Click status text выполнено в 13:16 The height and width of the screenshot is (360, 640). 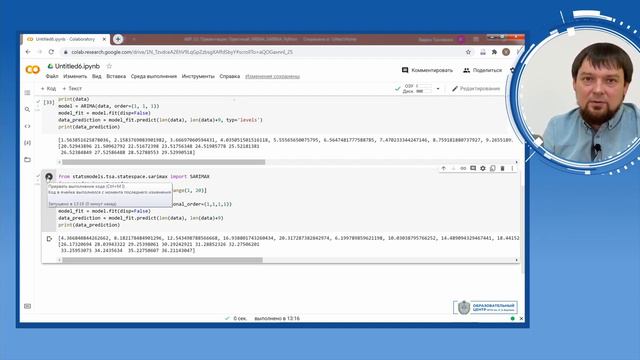coord(277,318)
